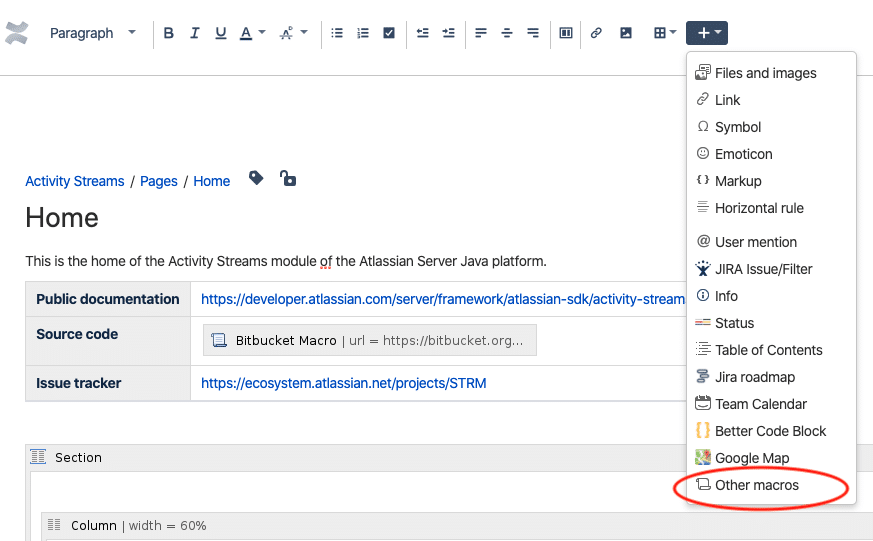Choose the Info macro entry
The width and height of the screenshot is (873, 541).
(x=771, y=296)
